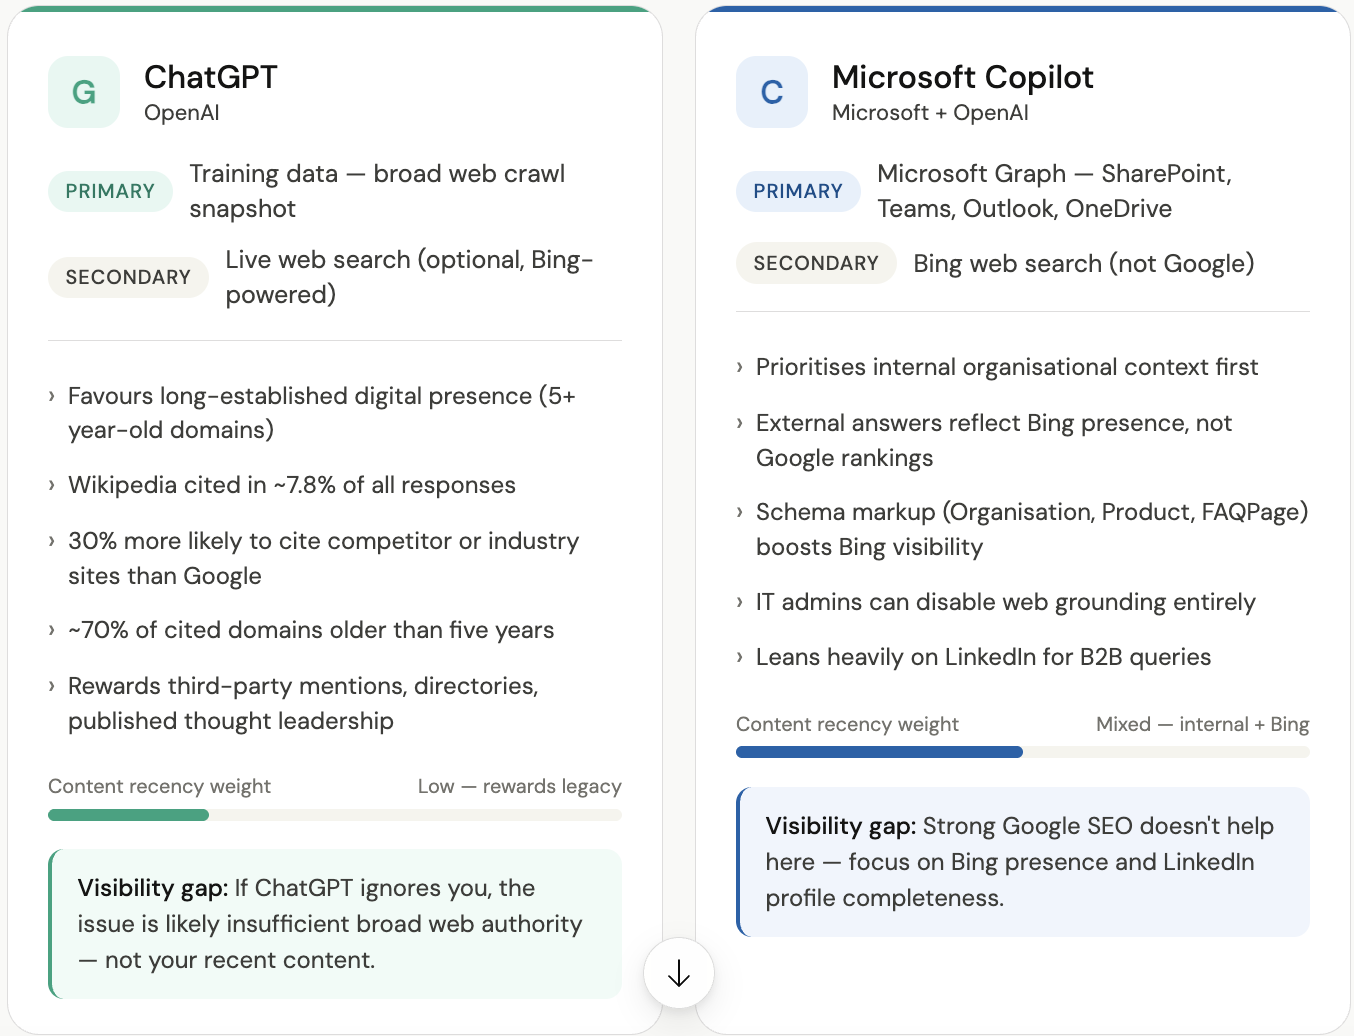The image size is (1354, 1036).
Task: Click 'Live web search (optional, Bing-powered)' text
Action: [409, 277]
